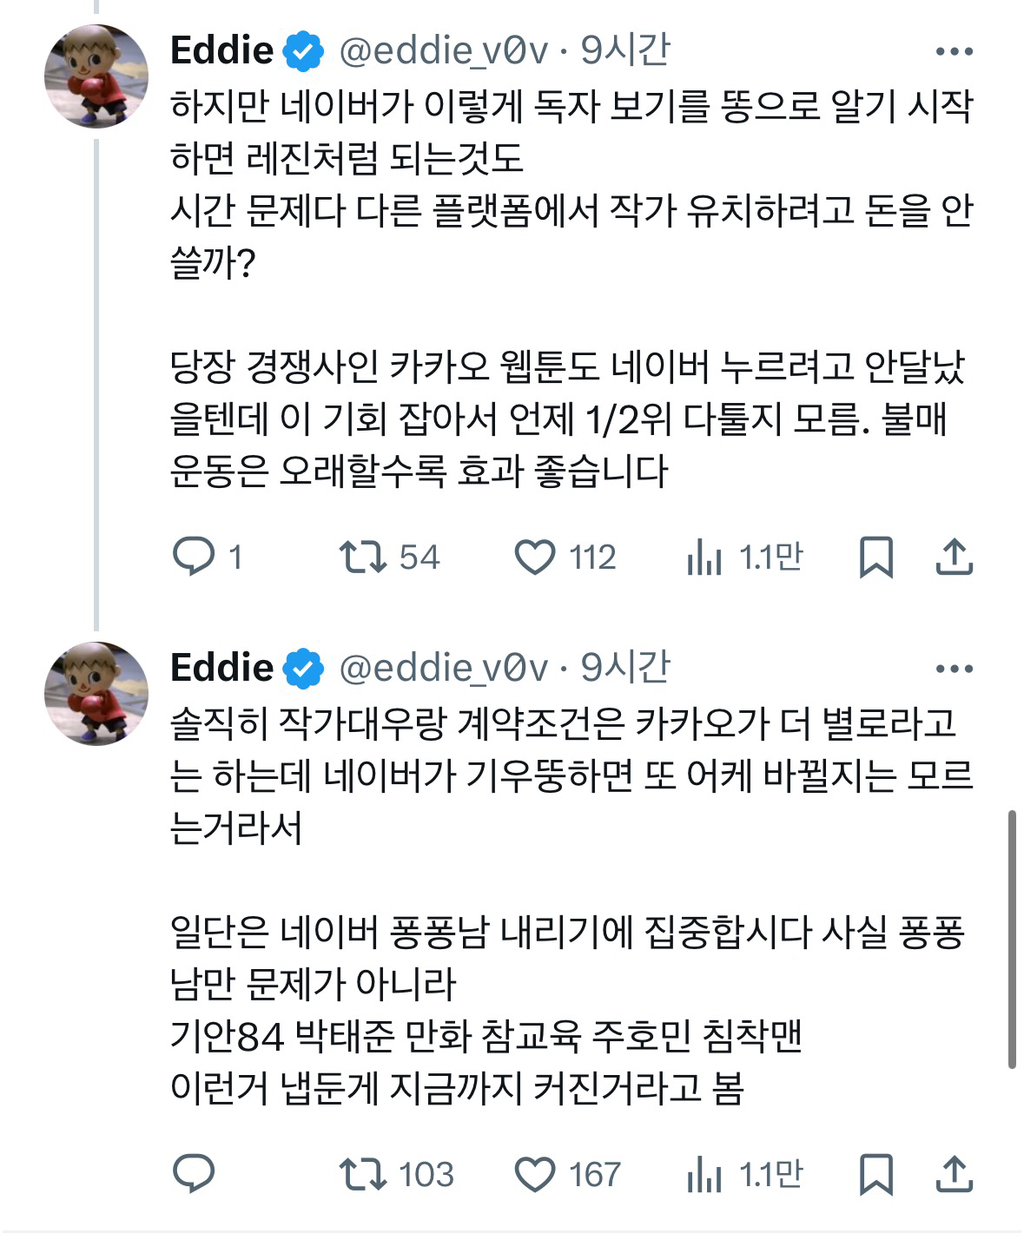Open the reply icon on the first tweet
Image resolution: width=1024 pixels, height=1240 pixels.
[195, 557]
